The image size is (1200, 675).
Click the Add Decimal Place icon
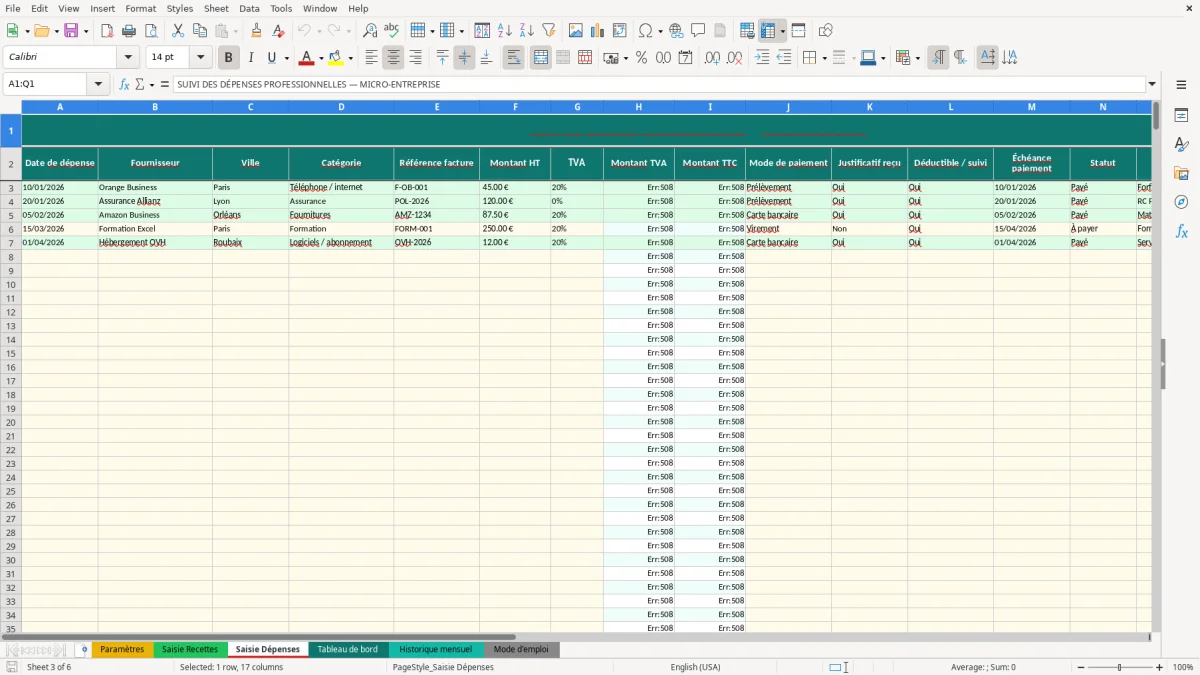click(x=712, y=58)
